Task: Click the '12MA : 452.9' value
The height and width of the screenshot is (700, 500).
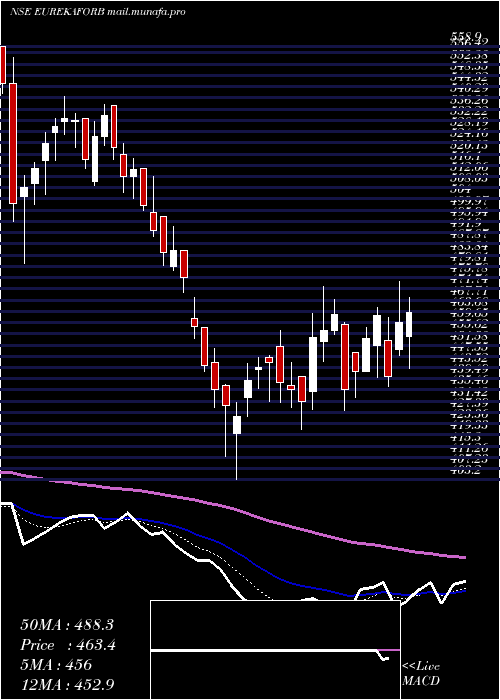Action: tap(68, 684)
